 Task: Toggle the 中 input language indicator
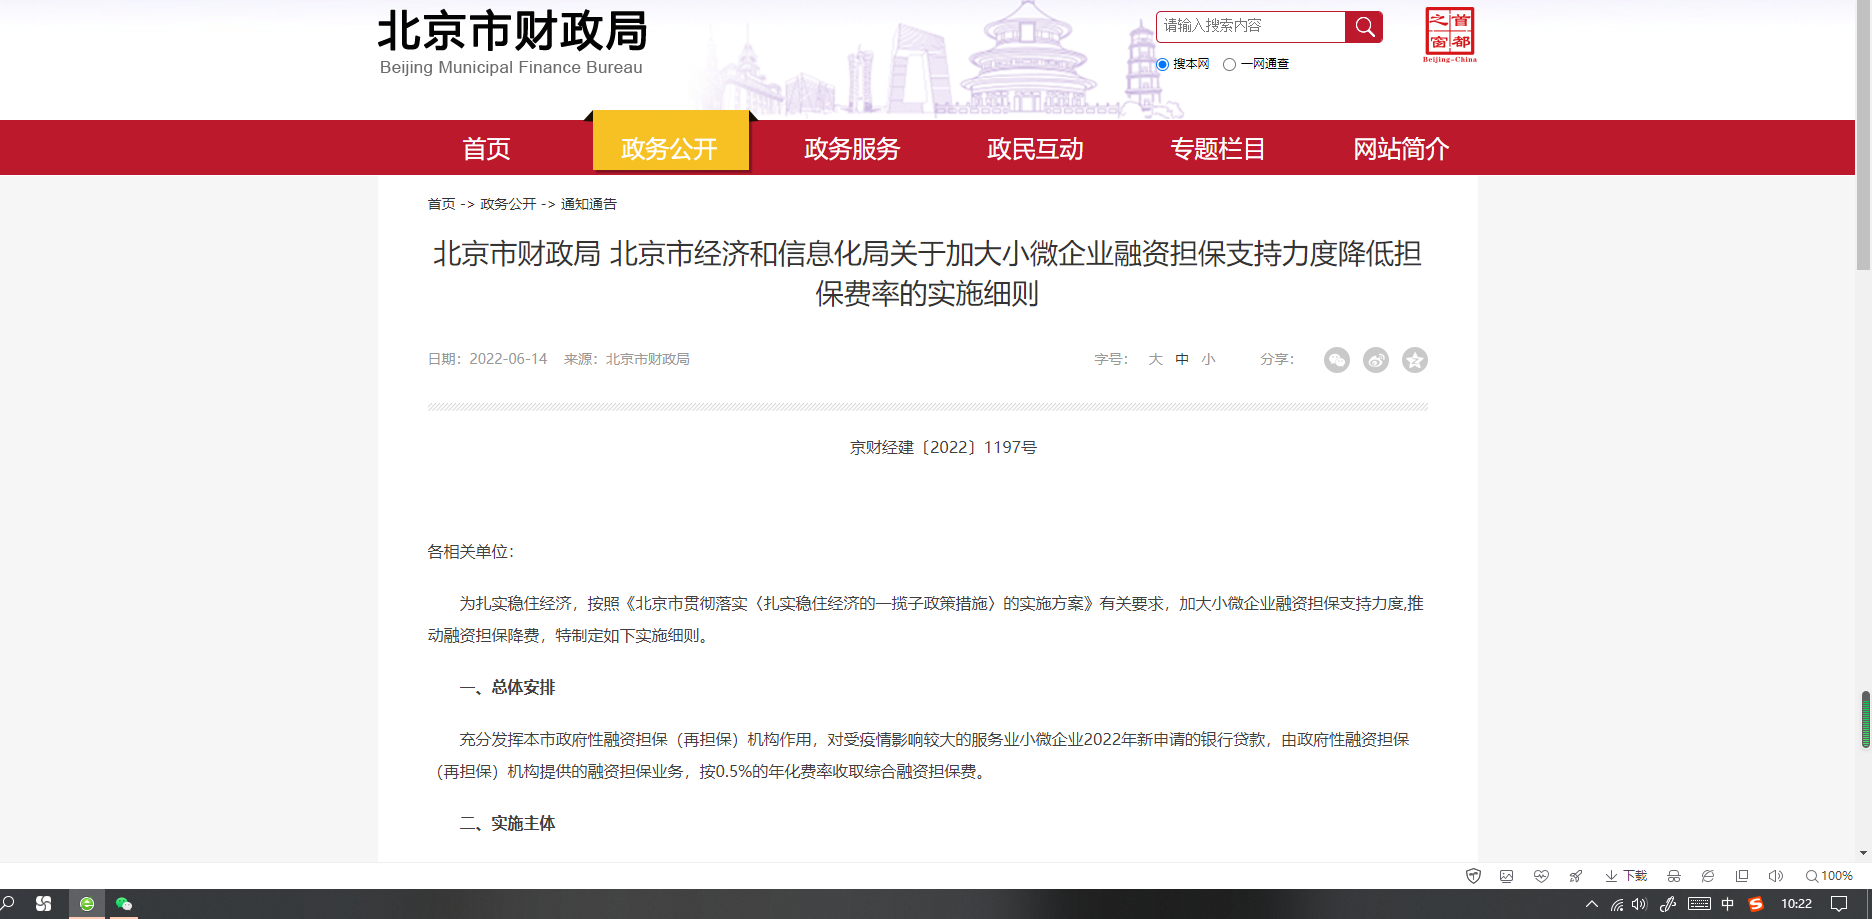click(x=1727, y=904)
